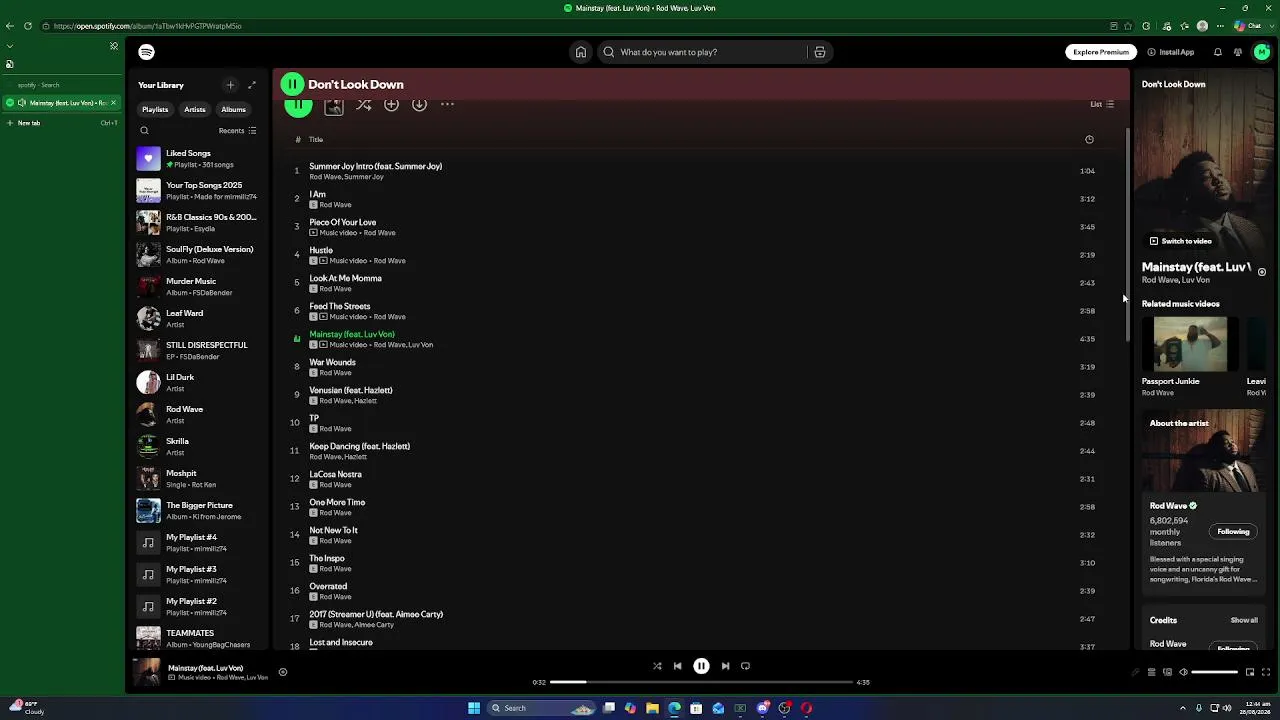Viewport: 1280px width, 720px height.
Task: Switch to video toggle on artwork
Action: (1181, 241)
